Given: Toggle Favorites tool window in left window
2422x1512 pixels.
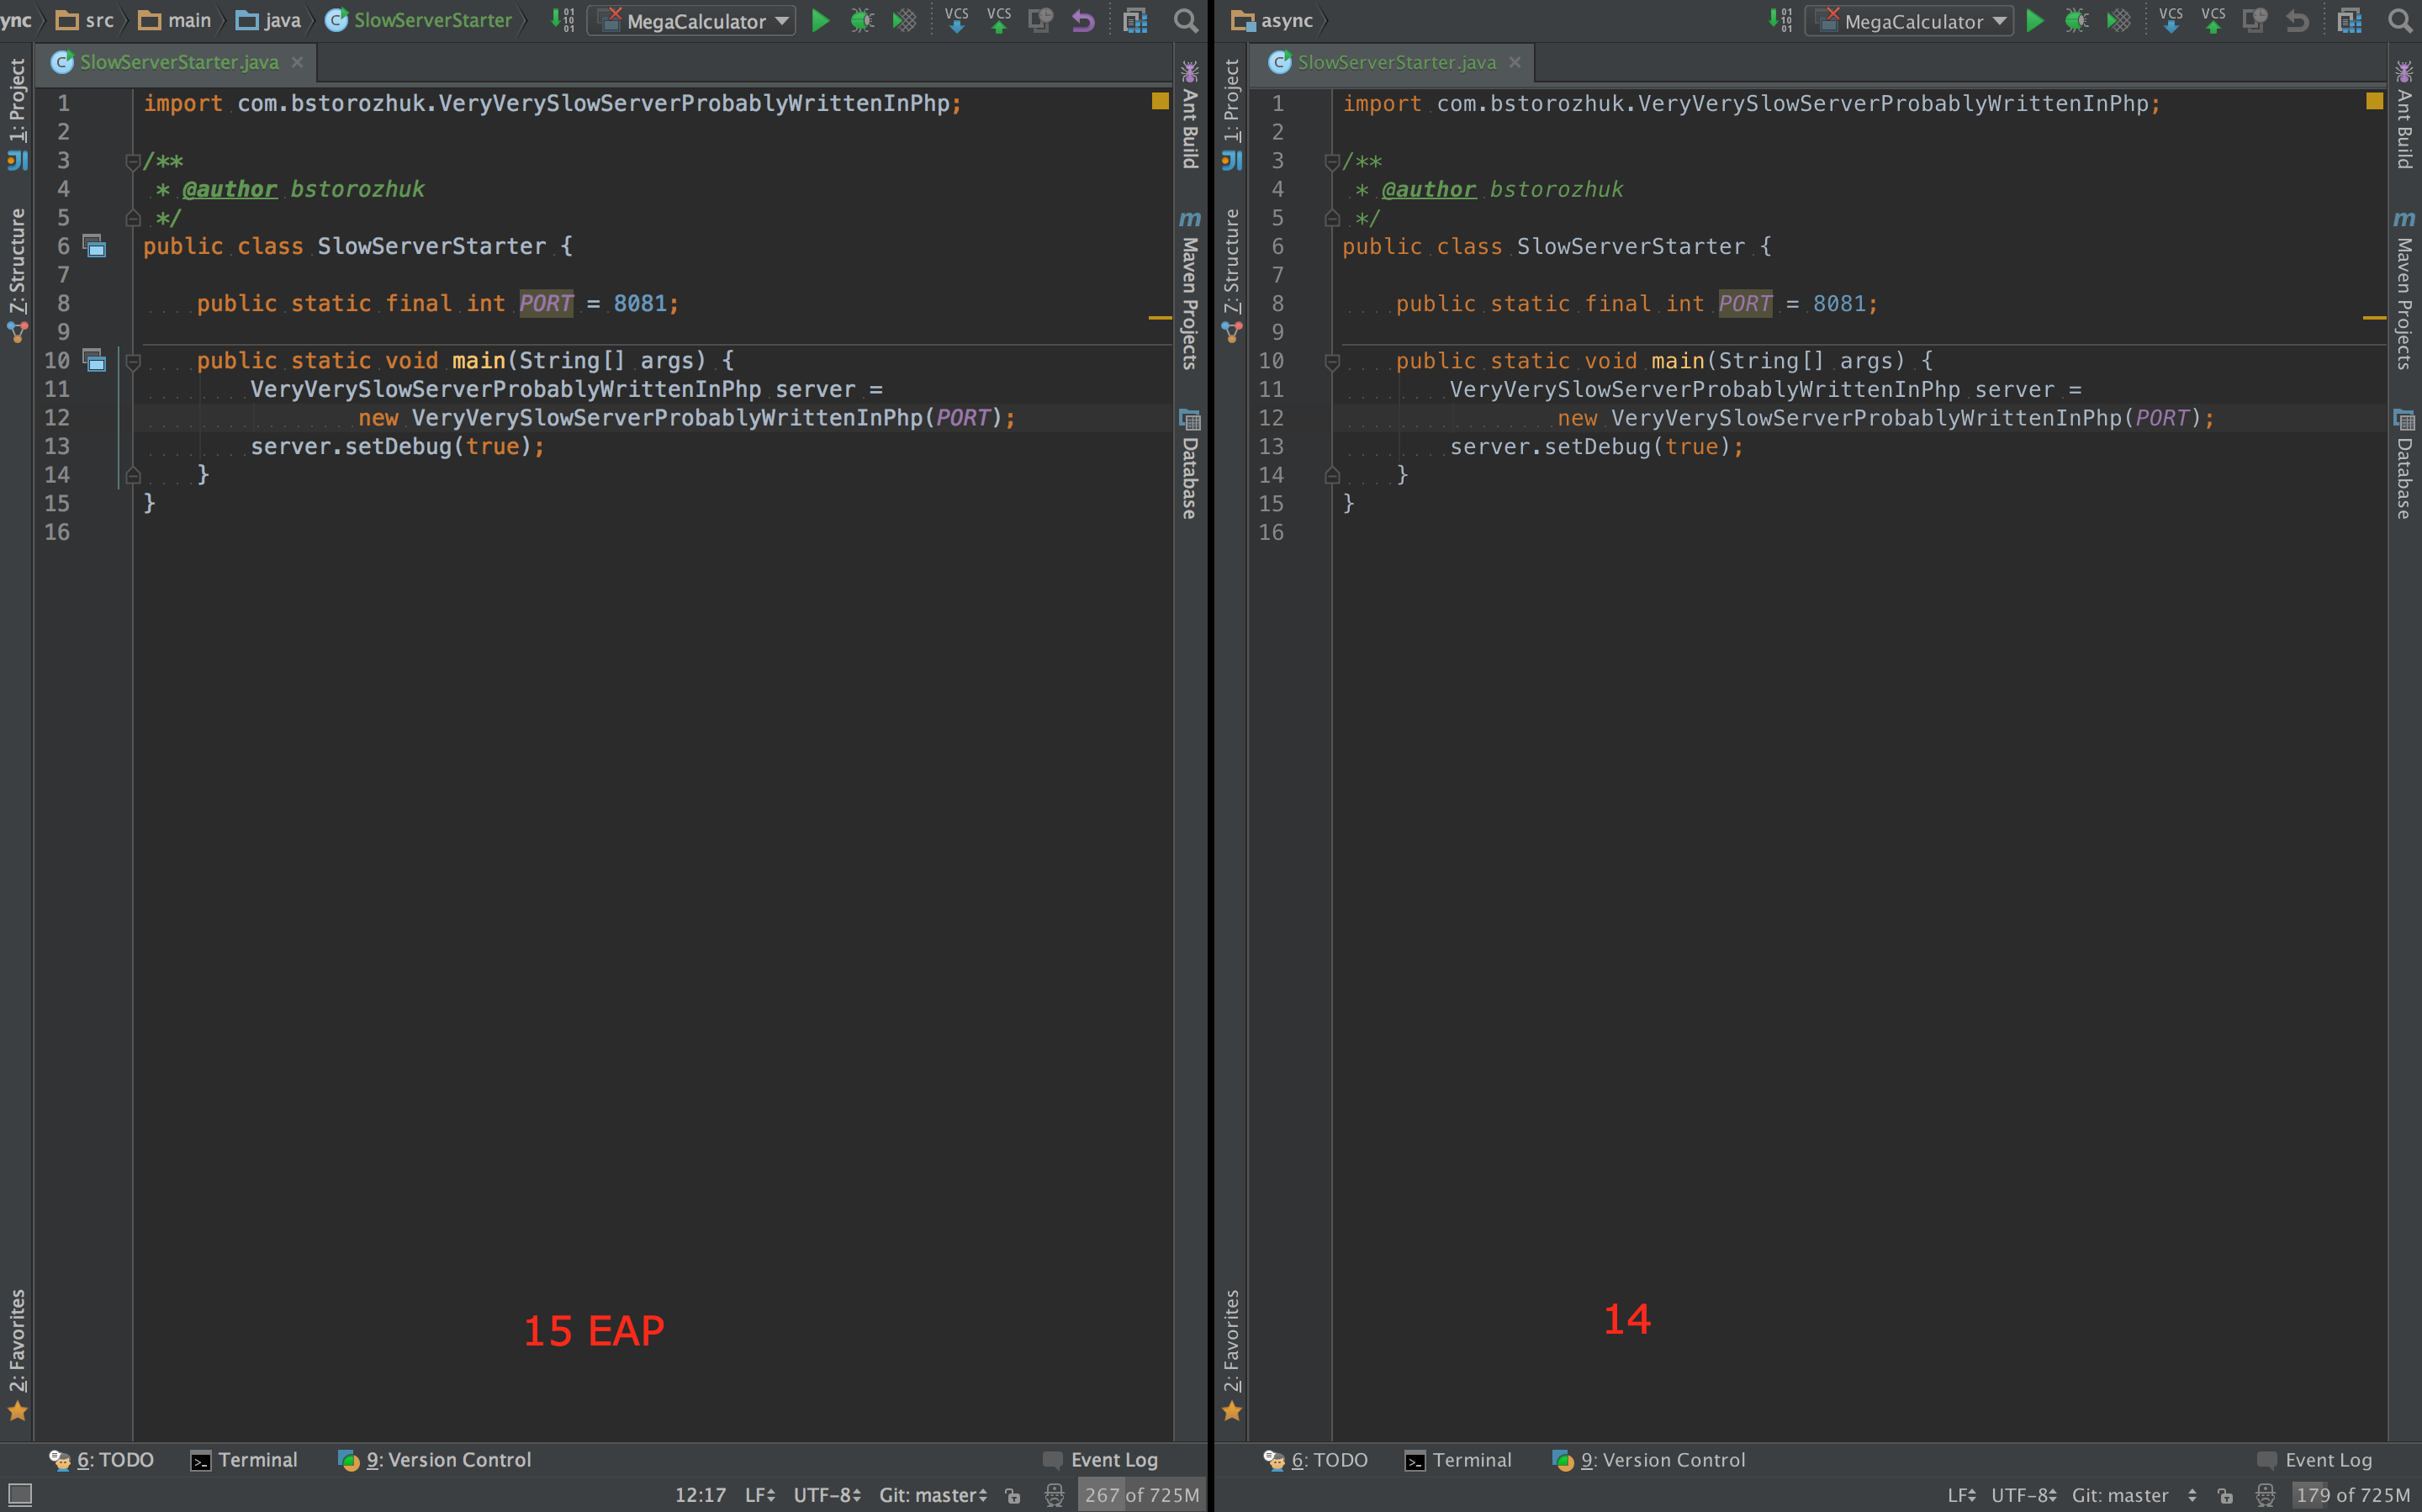Looking at the screenshot, I should tap(17, 1354).
